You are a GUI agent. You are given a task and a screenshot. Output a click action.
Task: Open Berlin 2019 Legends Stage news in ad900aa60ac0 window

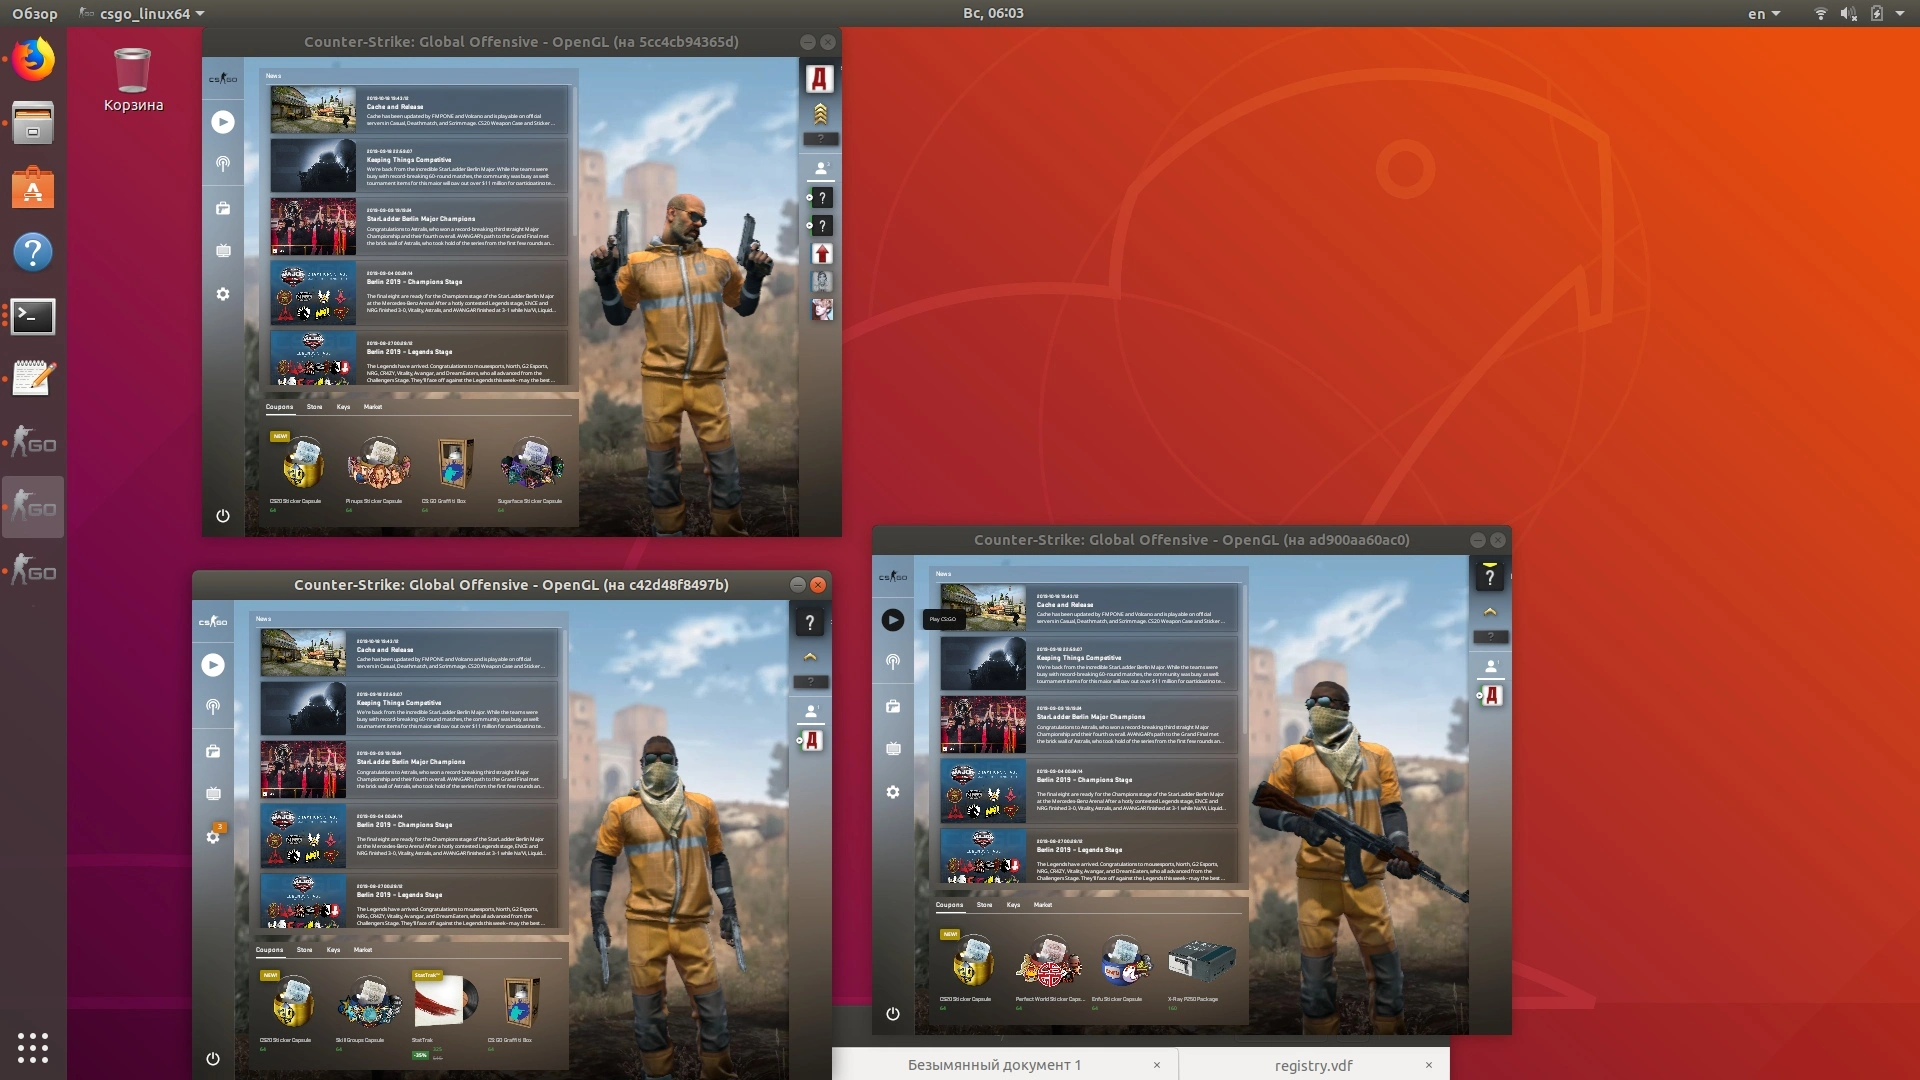(x=1089, y=855)
